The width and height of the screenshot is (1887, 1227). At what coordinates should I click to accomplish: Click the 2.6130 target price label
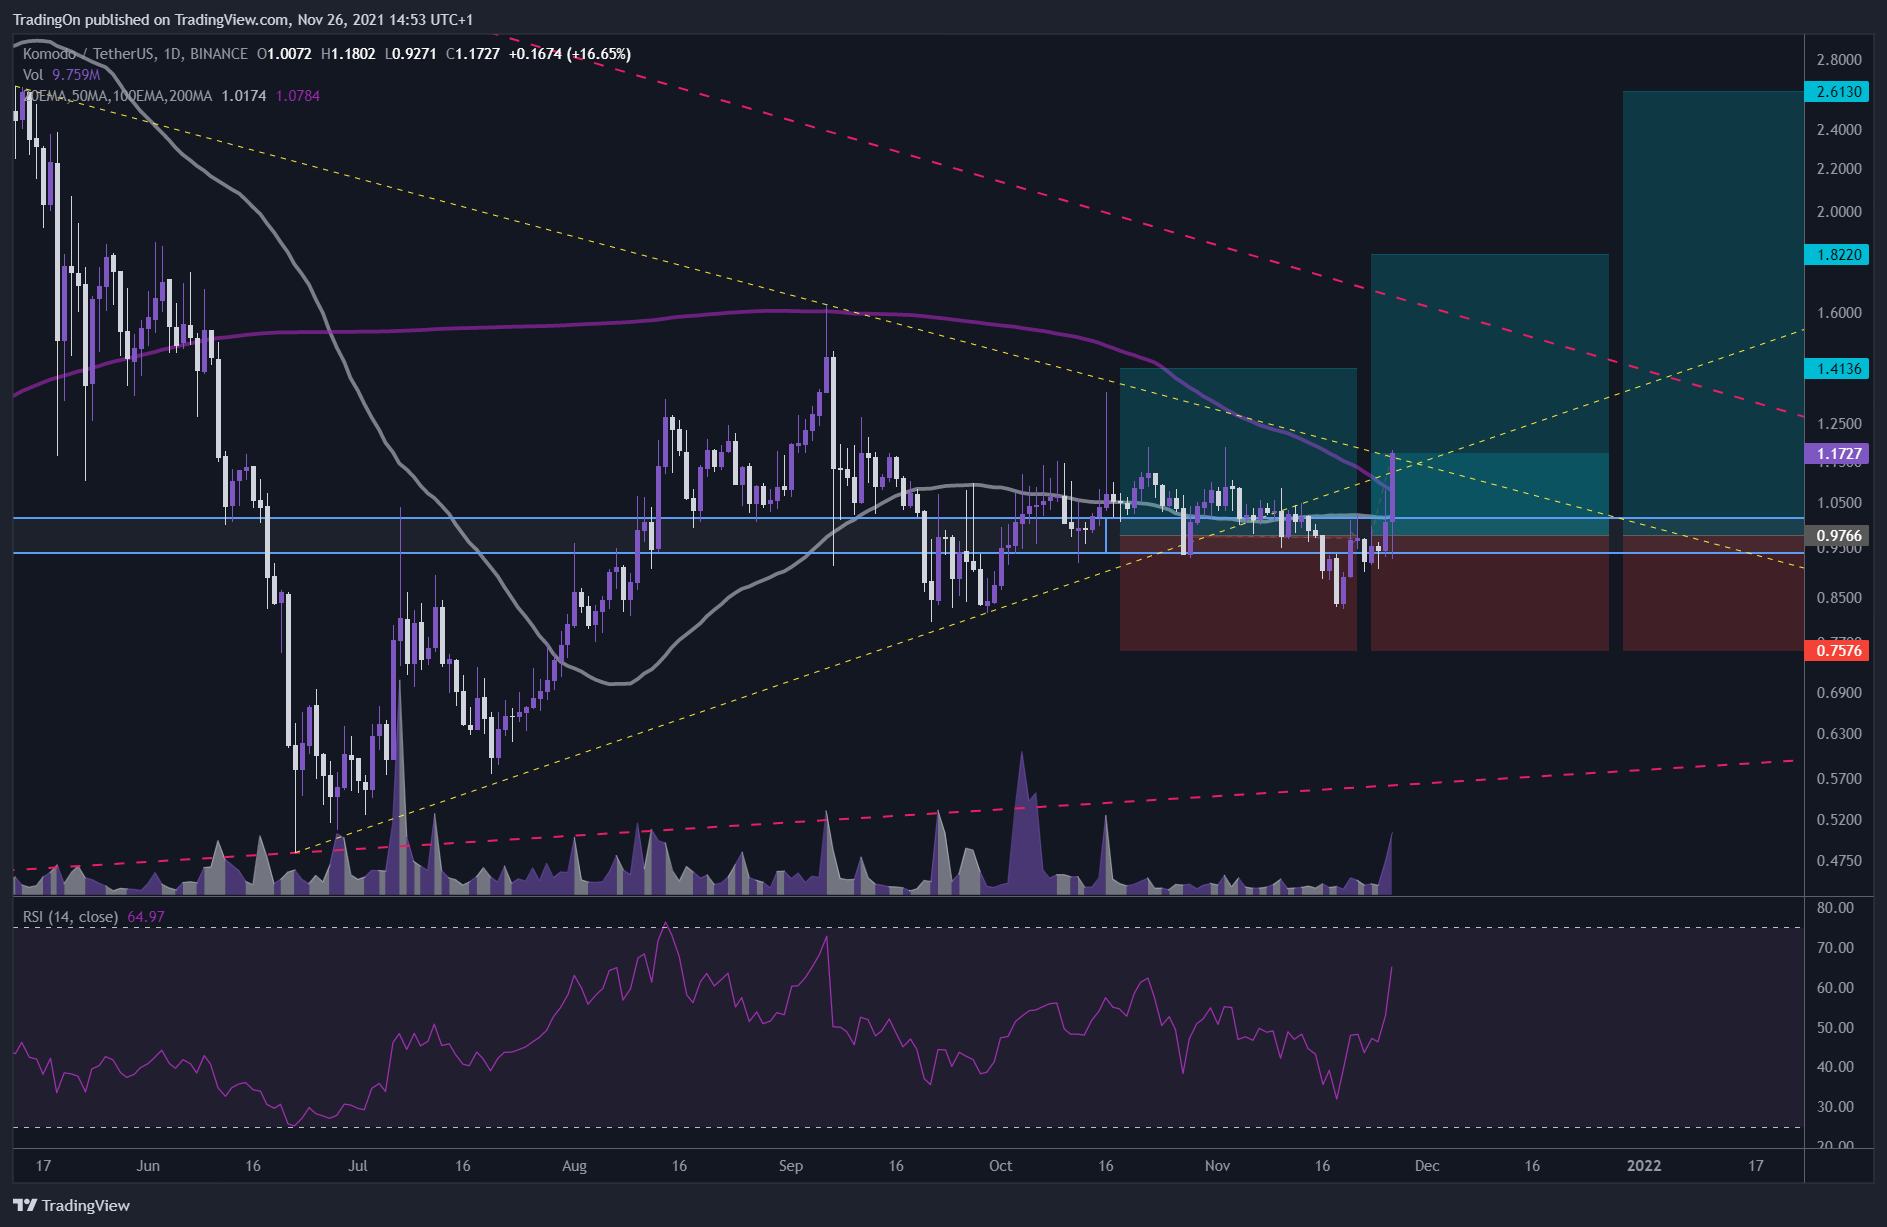(1837, 92)
